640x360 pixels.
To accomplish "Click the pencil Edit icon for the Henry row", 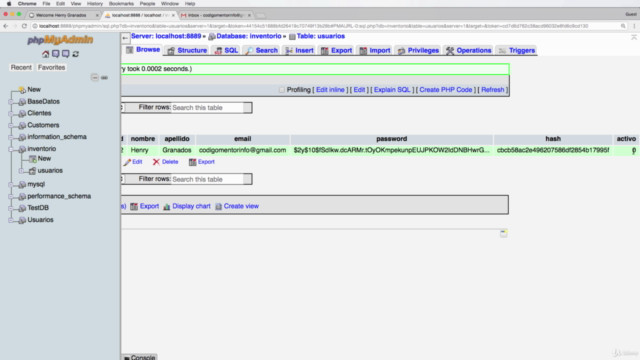I will click(x=127, y=162).
